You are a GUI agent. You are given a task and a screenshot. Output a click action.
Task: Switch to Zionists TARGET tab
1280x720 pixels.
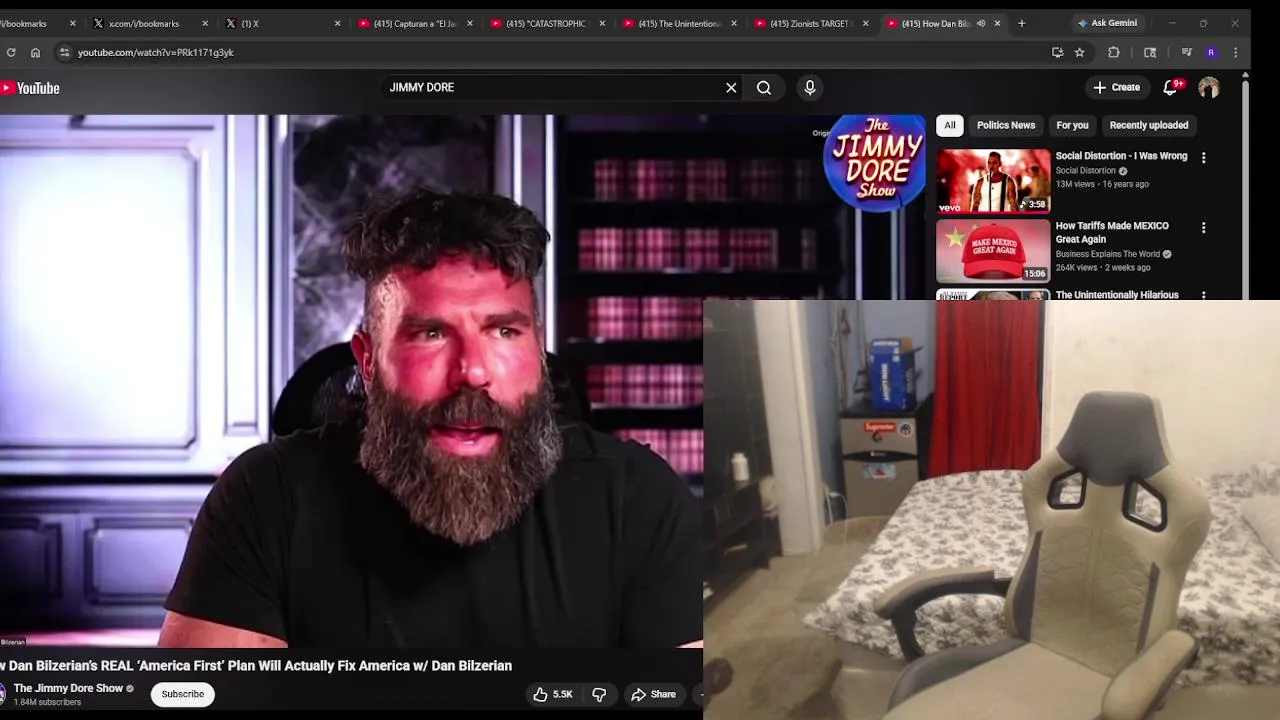810,23
